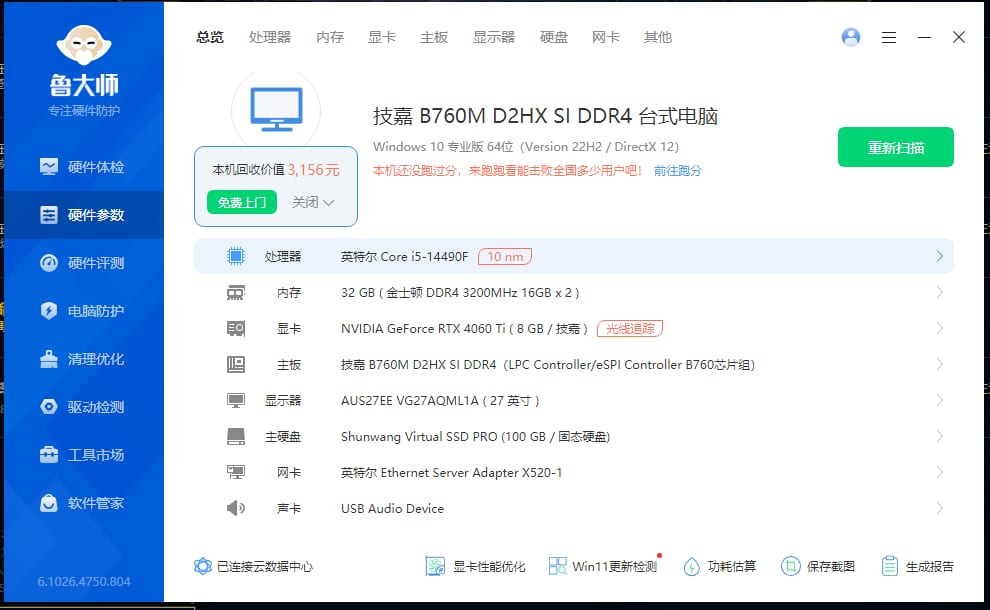Click 英特尔 Core i5-14490F text
Screen dimensions: 990x610
(404, 256)
